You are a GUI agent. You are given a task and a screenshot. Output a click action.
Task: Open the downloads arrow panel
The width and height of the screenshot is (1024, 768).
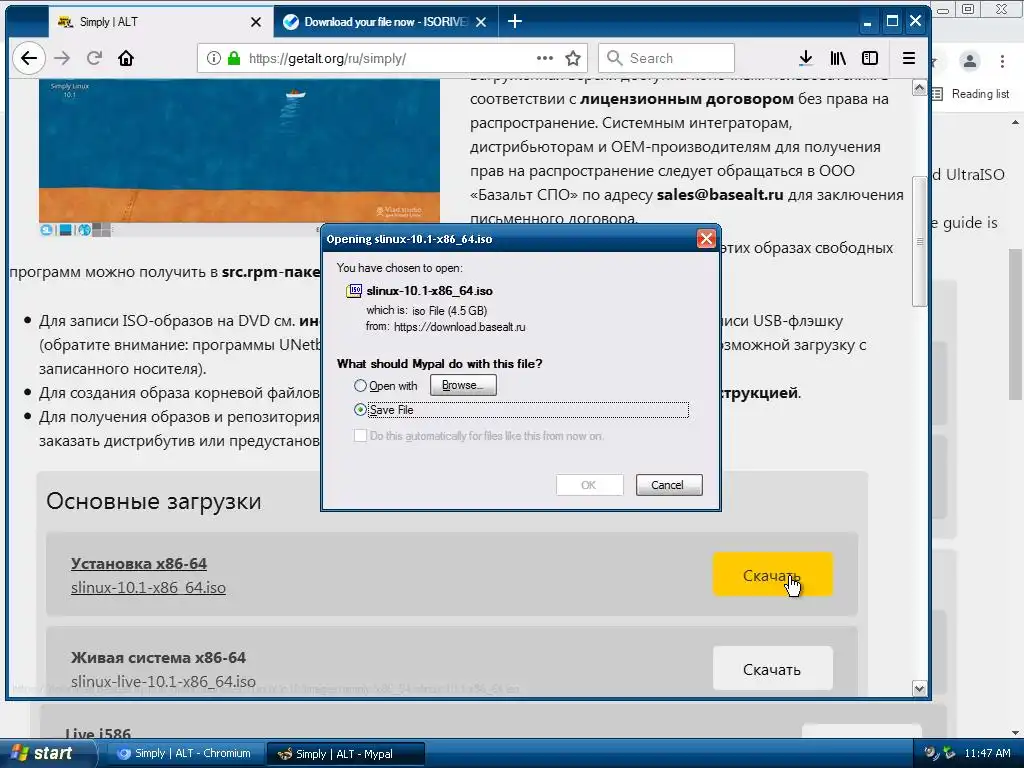point(806,58)
